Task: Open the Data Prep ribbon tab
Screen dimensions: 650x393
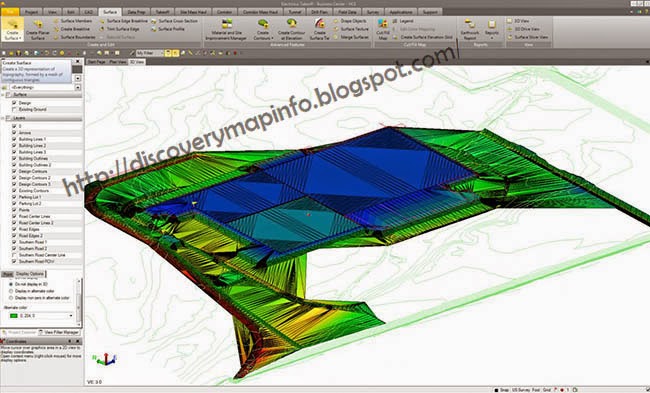Action: (x=136, y=12)
